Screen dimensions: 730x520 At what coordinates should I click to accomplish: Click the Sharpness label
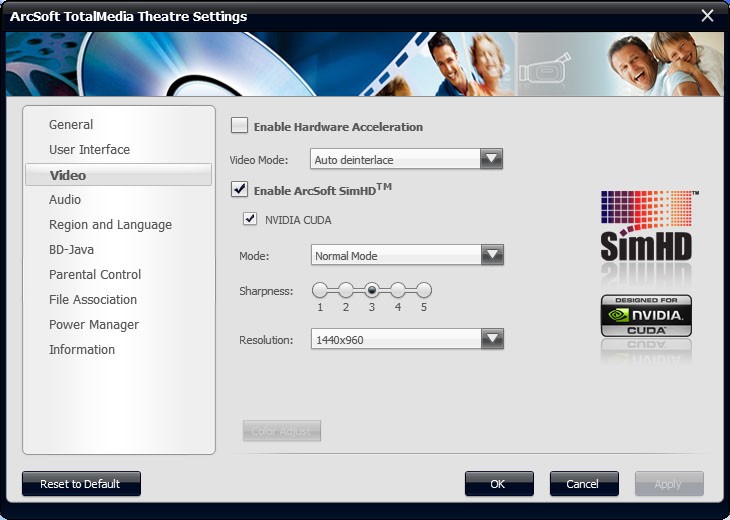pyautogui.click(x=266, y=291)
